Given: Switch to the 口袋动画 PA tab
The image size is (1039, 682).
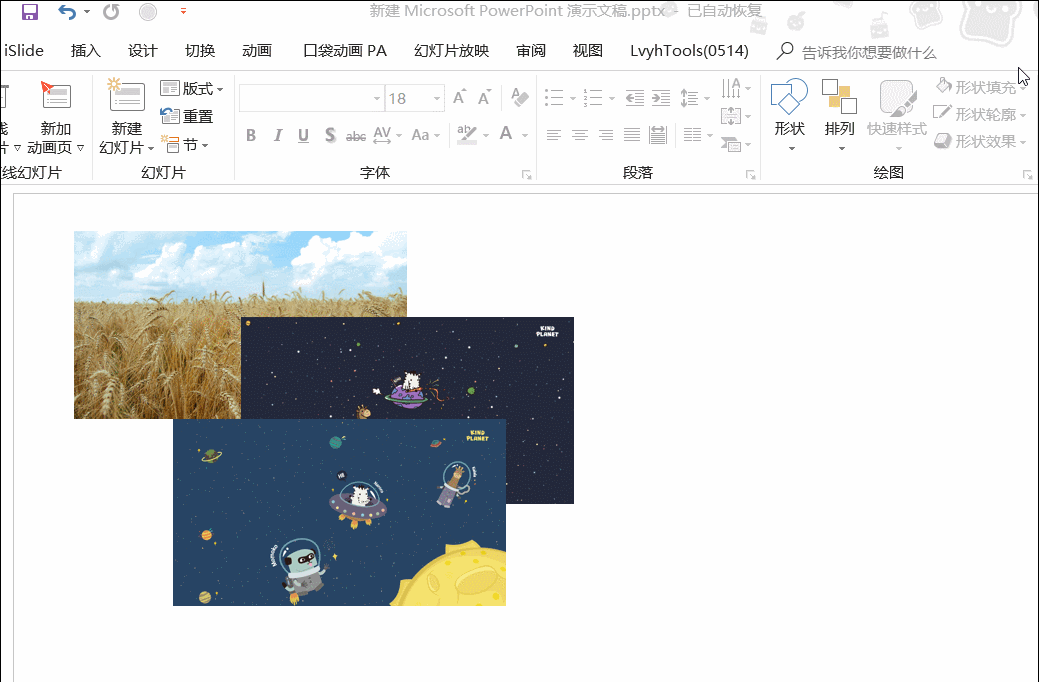Looking at the screenshot, I should tap(344, 51).
